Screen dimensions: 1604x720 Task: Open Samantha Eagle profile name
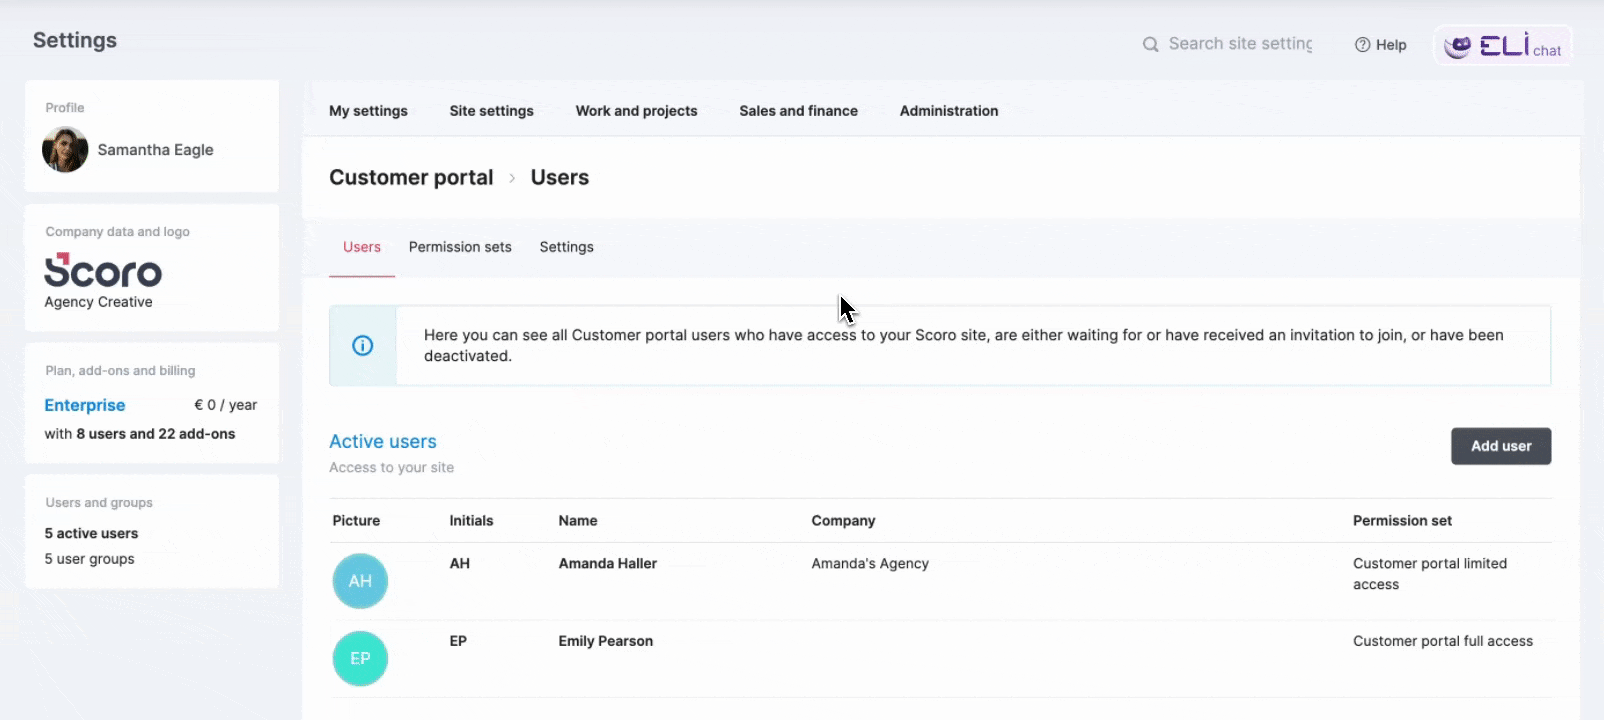(x=155, y=150)
